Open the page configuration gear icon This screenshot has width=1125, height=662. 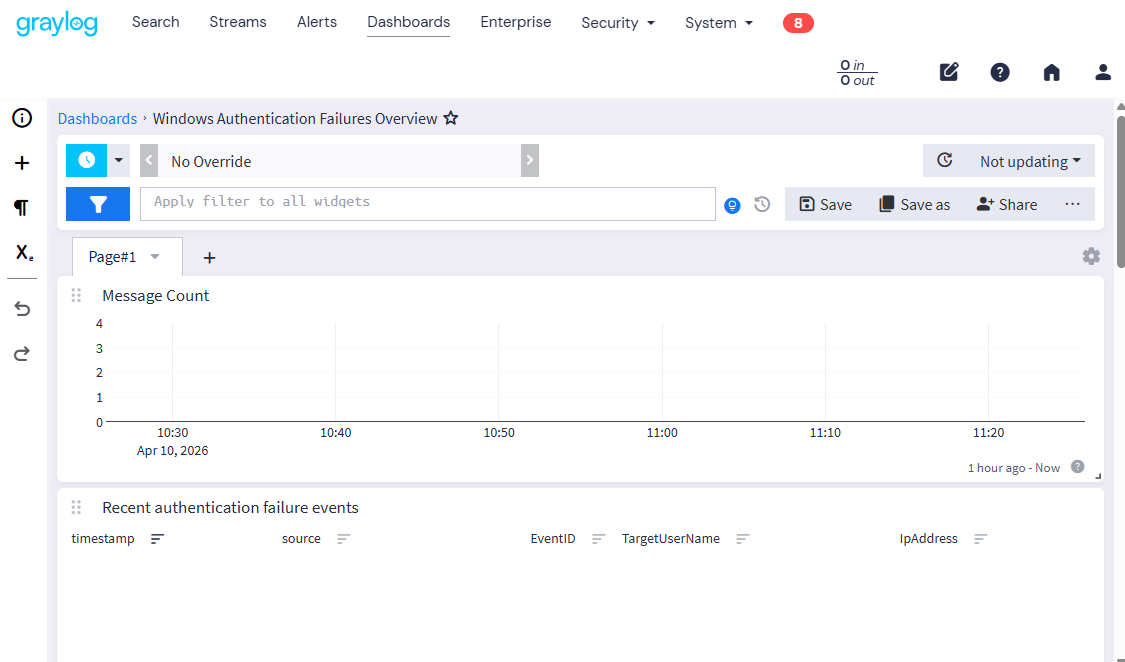click(1091, 256)
